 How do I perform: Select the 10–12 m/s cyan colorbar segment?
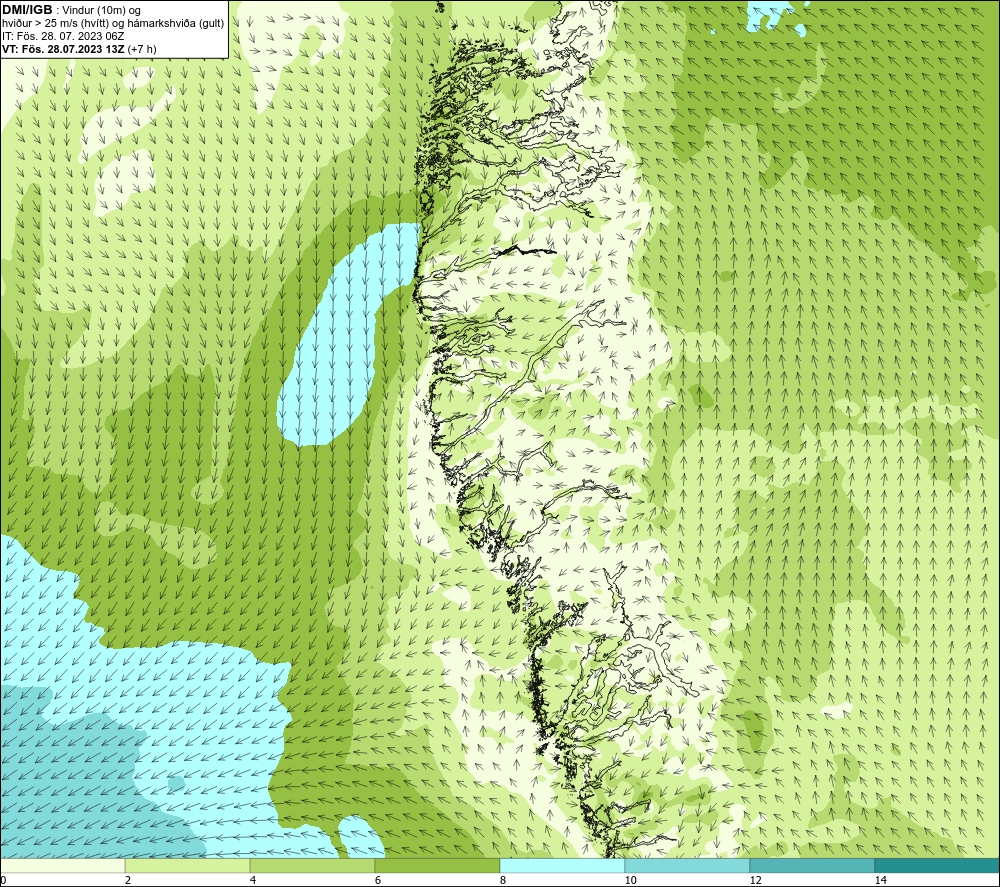tap(688, 865)
